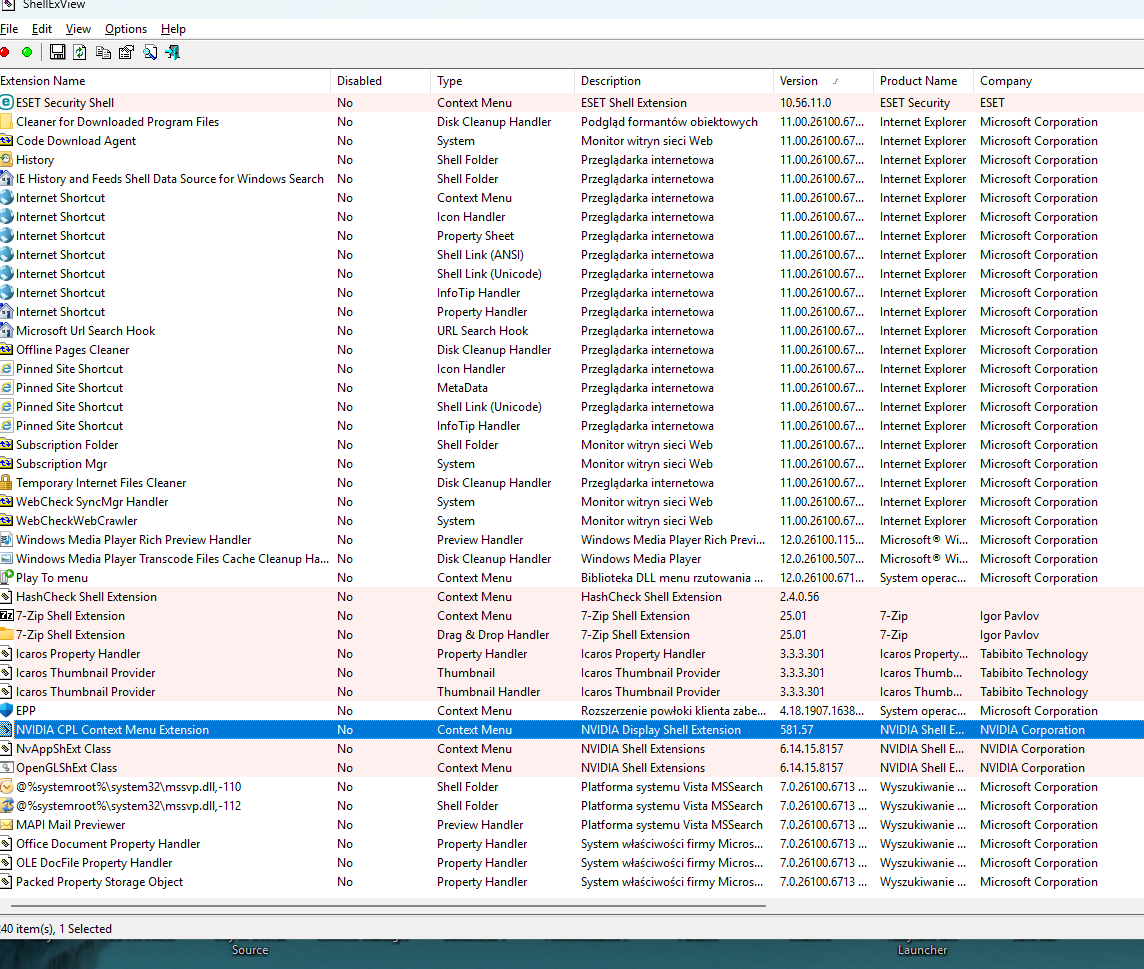Viewport: 1144px width, 969px height.
Task: Select the MAPI Mail Previewer row
Action: coord(71,825)
